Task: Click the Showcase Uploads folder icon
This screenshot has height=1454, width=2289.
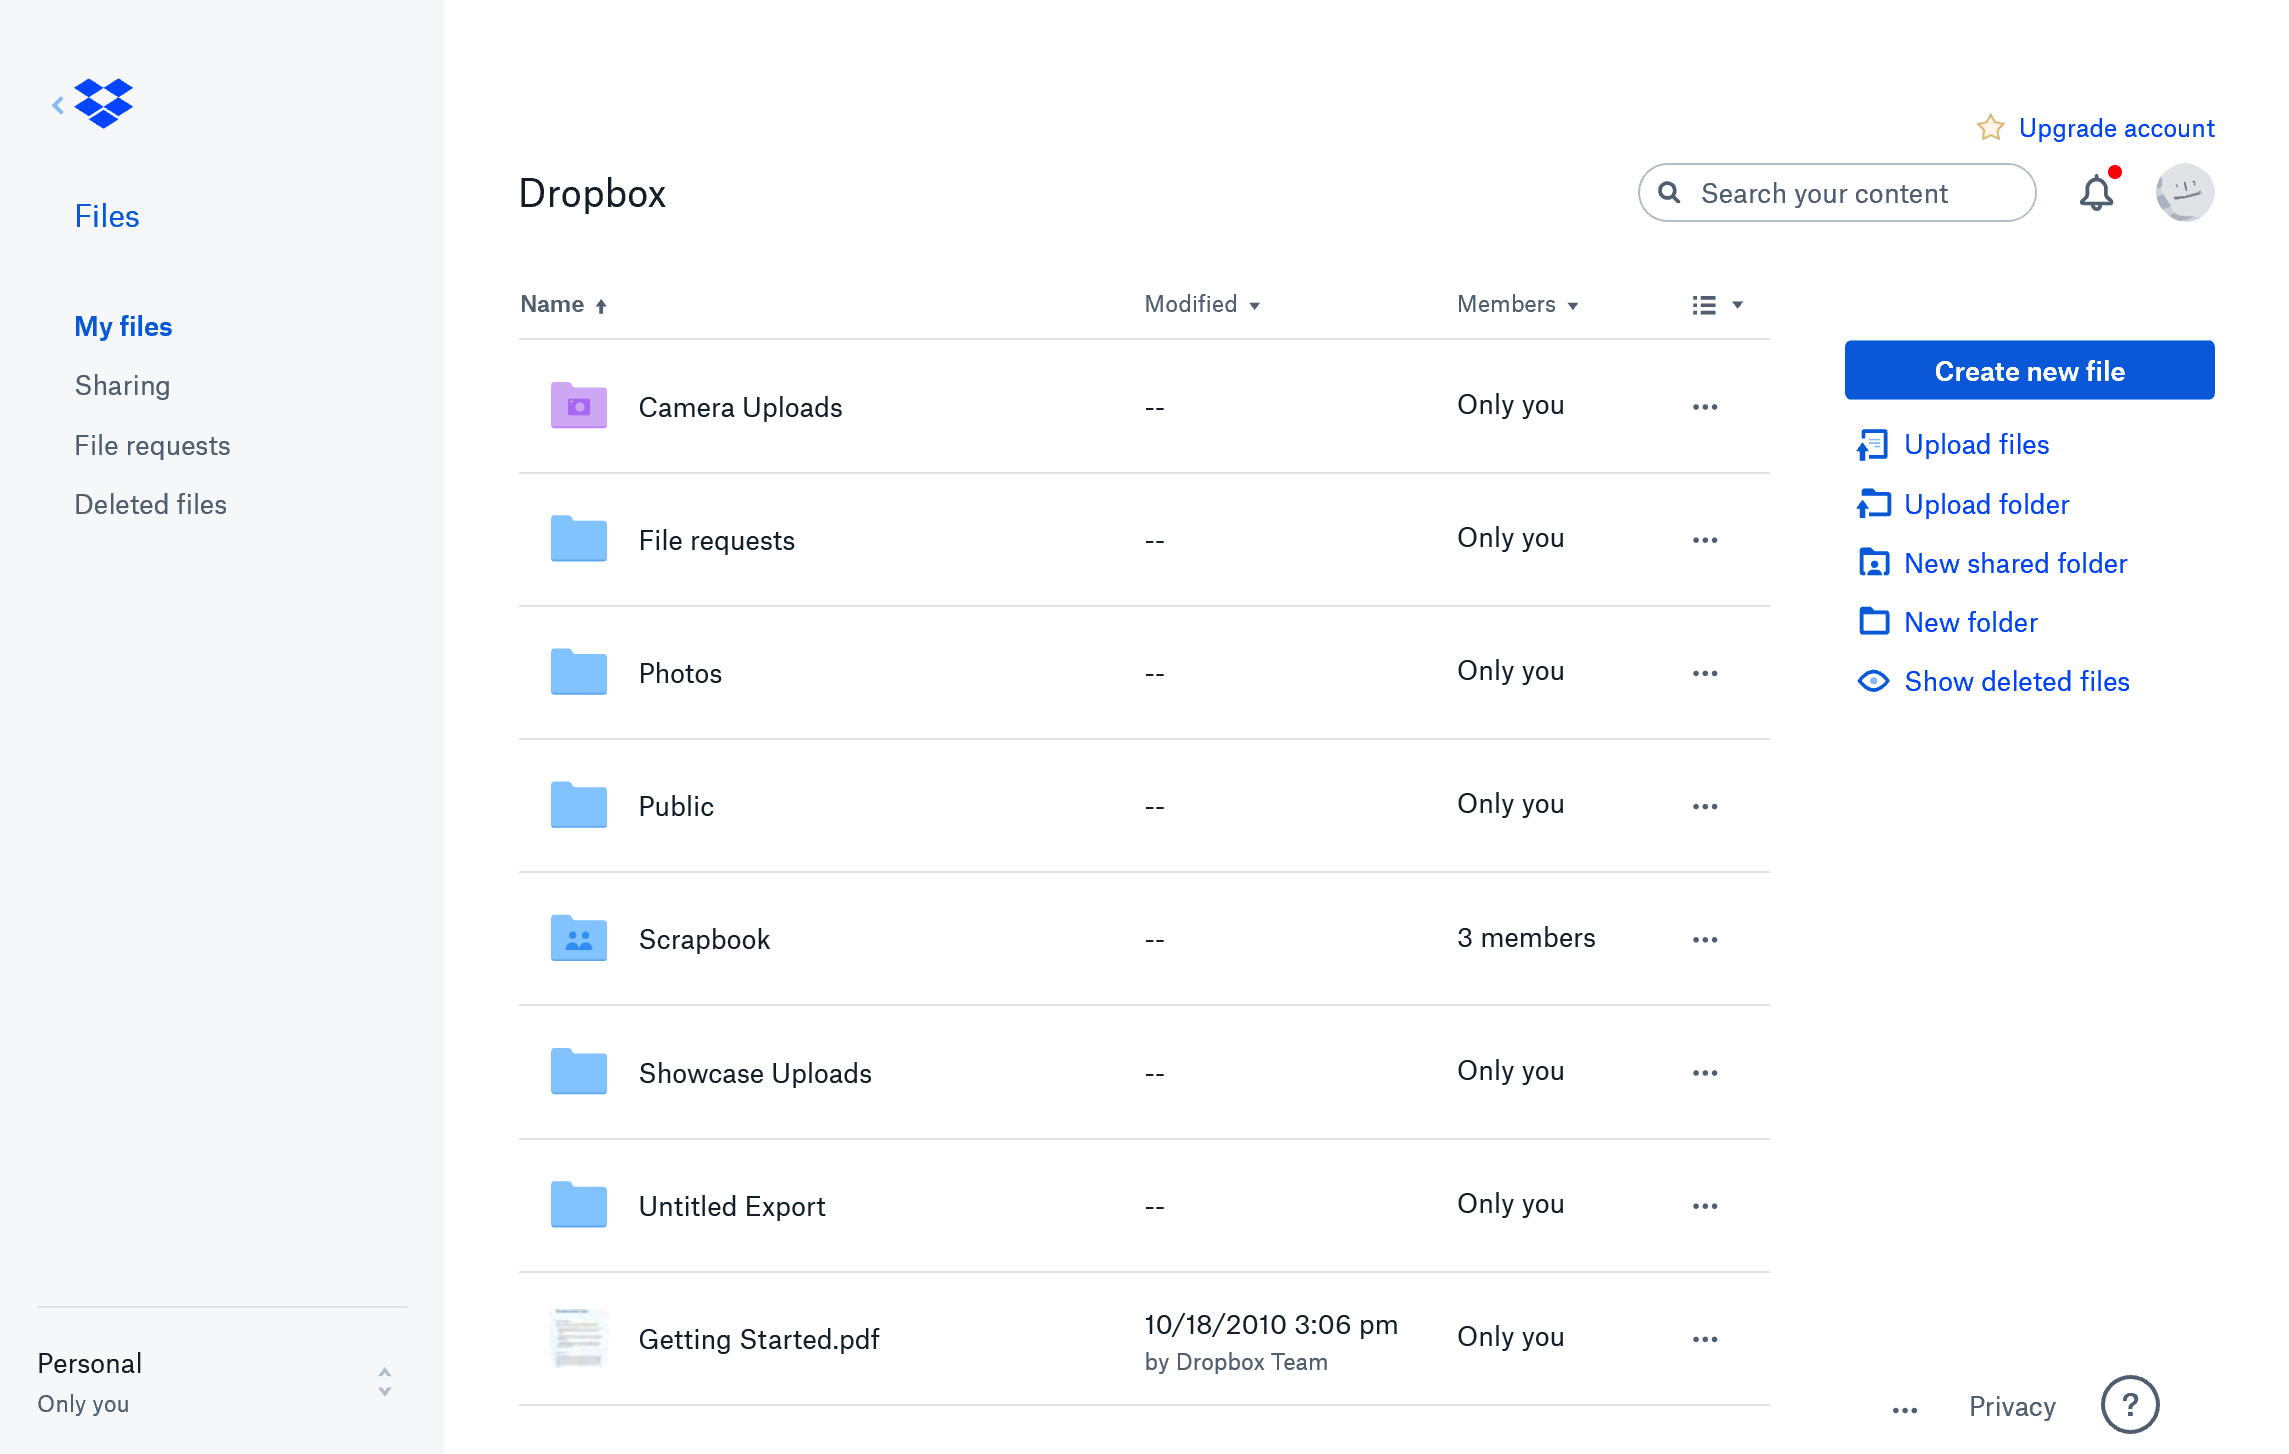Action: pos(579,1072)
